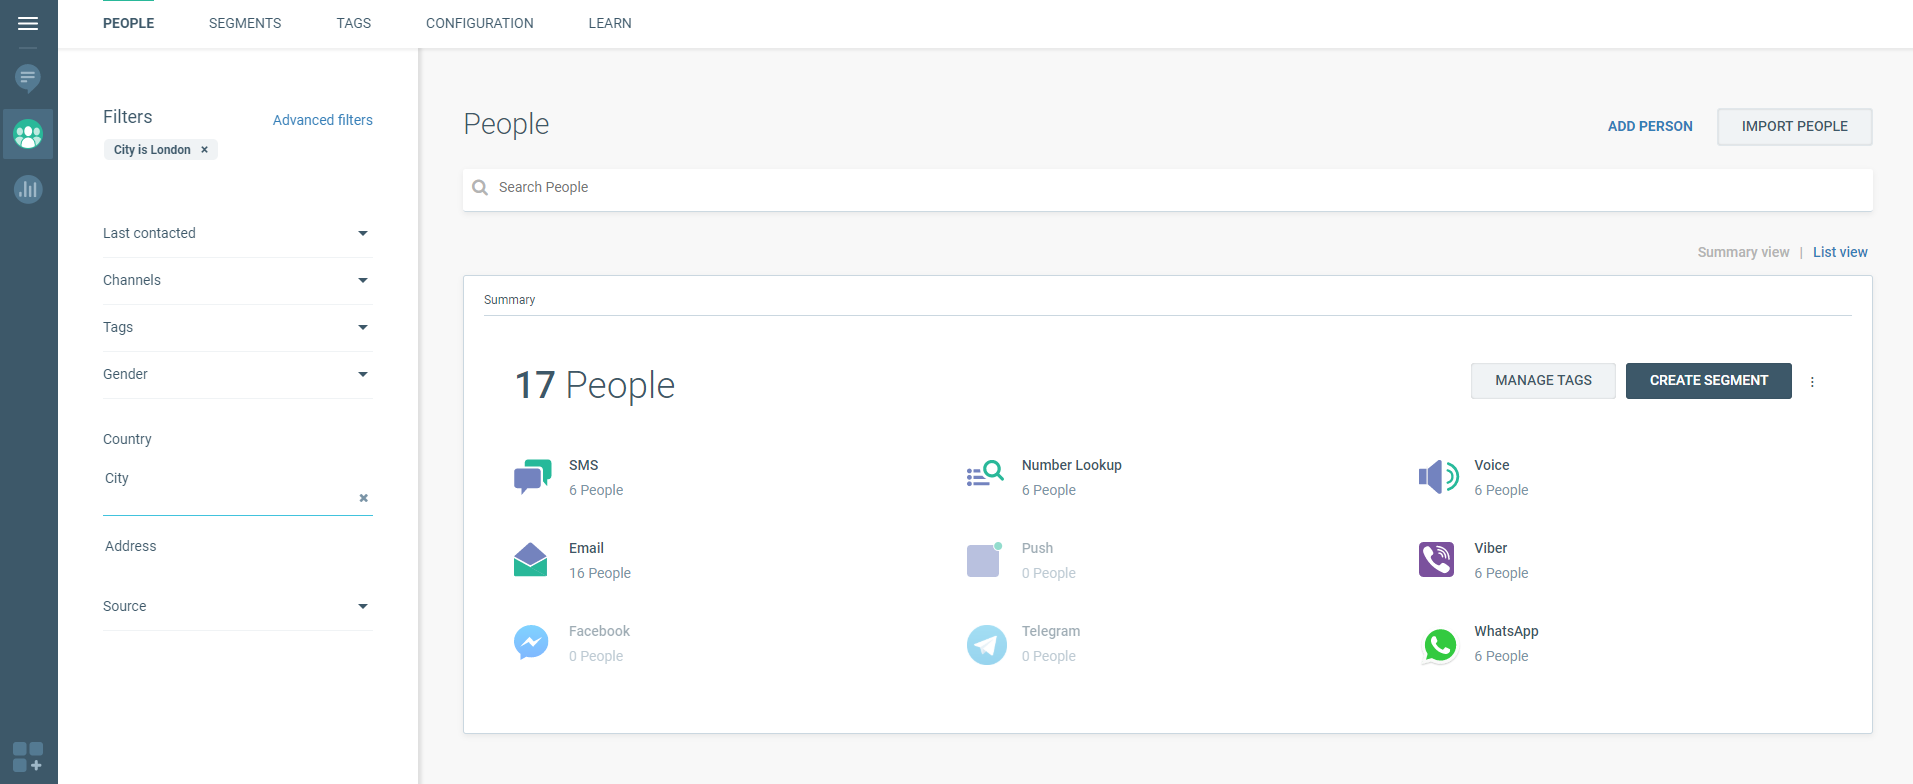Image resolution: width=1913 pixels, height=784 pixels.
Task: Open the analytics bar chart icon
Action: 28,189
